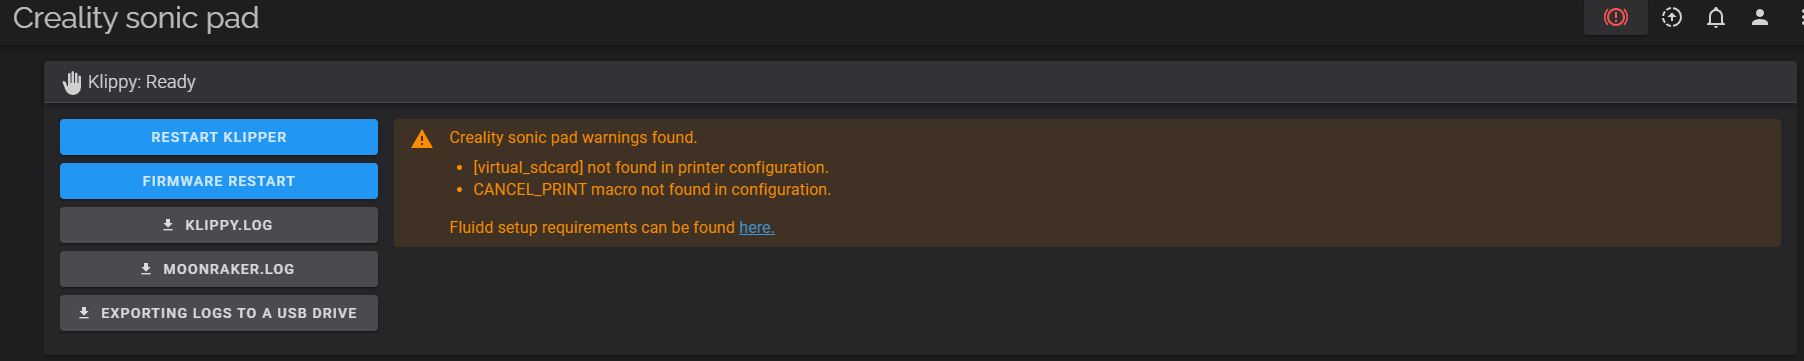Open the upload and print icon
This screenshot has width=1804, height=361.
point(1672,17)
